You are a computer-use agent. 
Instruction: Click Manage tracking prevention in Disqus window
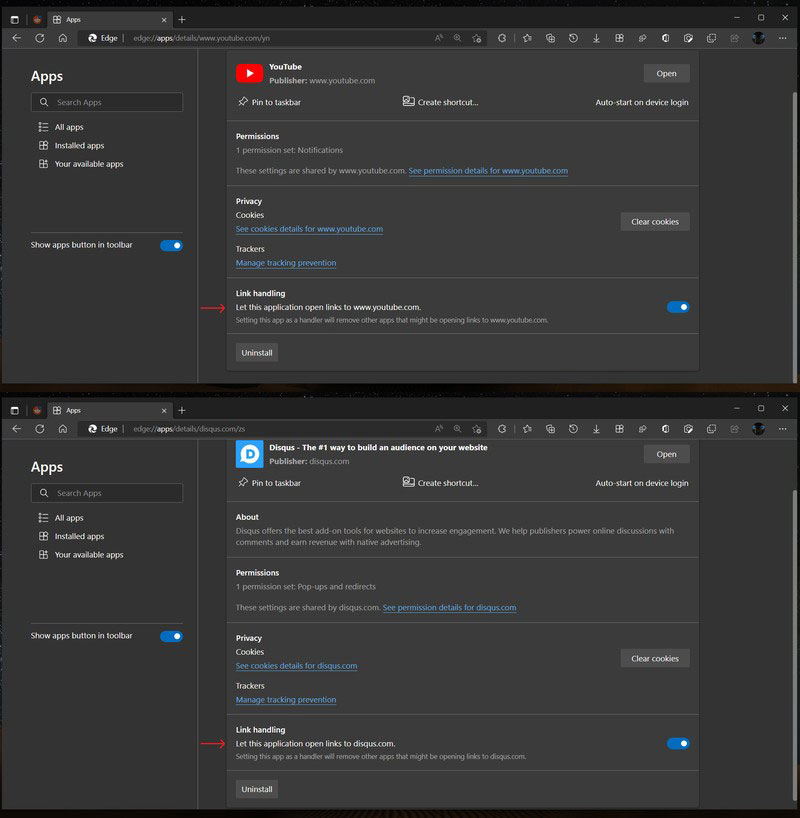click(285, 700)
